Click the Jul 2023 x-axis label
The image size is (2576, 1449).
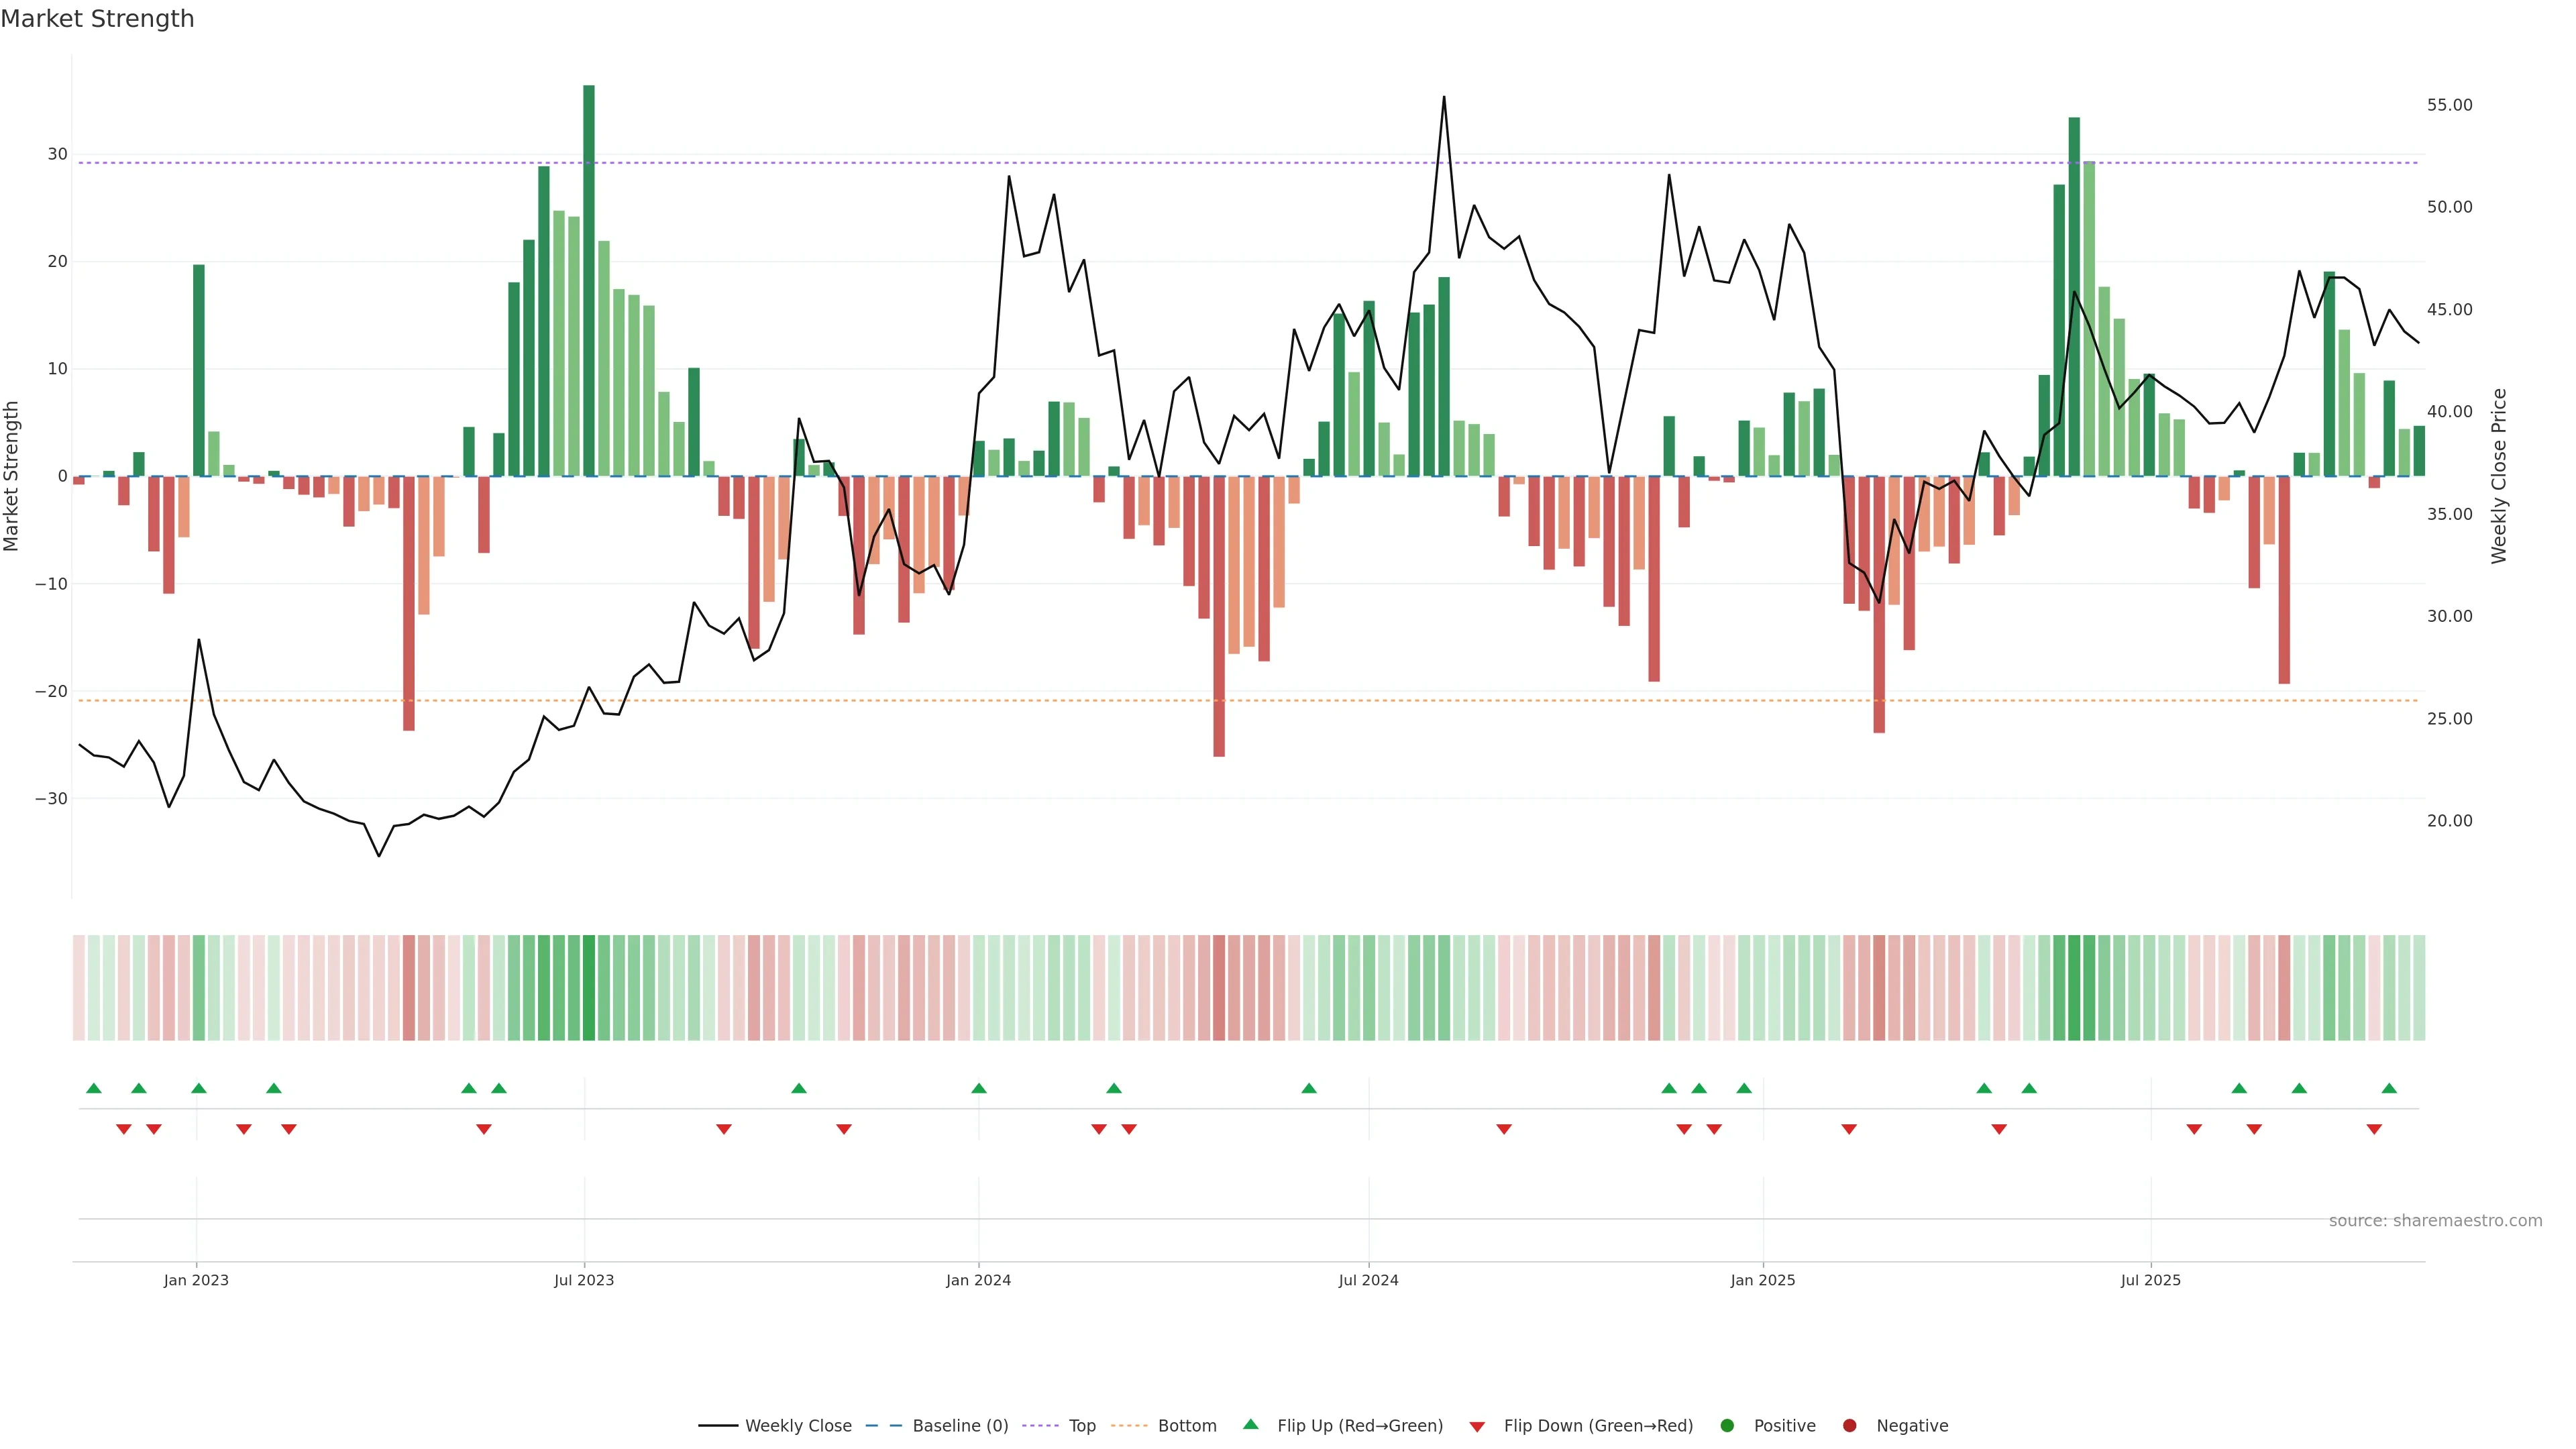pos(584,1280)
